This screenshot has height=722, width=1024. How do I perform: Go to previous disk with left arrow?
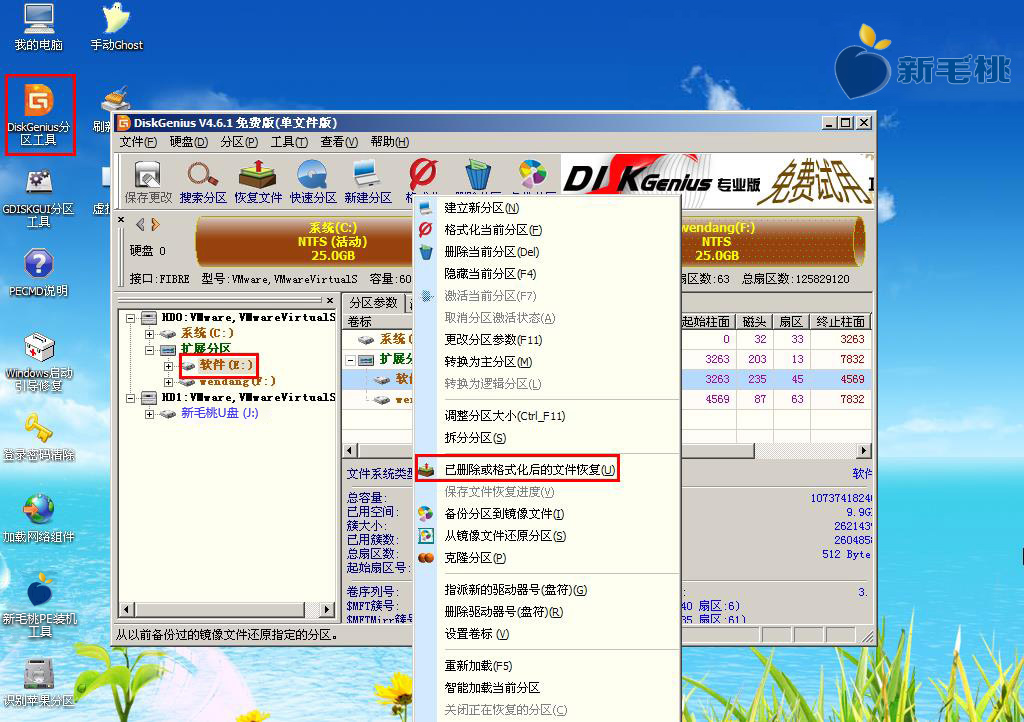140,225
